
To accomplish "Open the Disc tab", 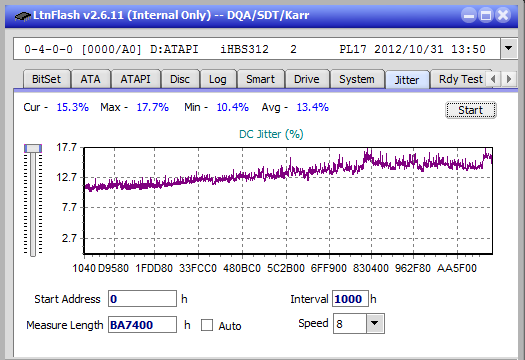I will [x=180, y=79].
